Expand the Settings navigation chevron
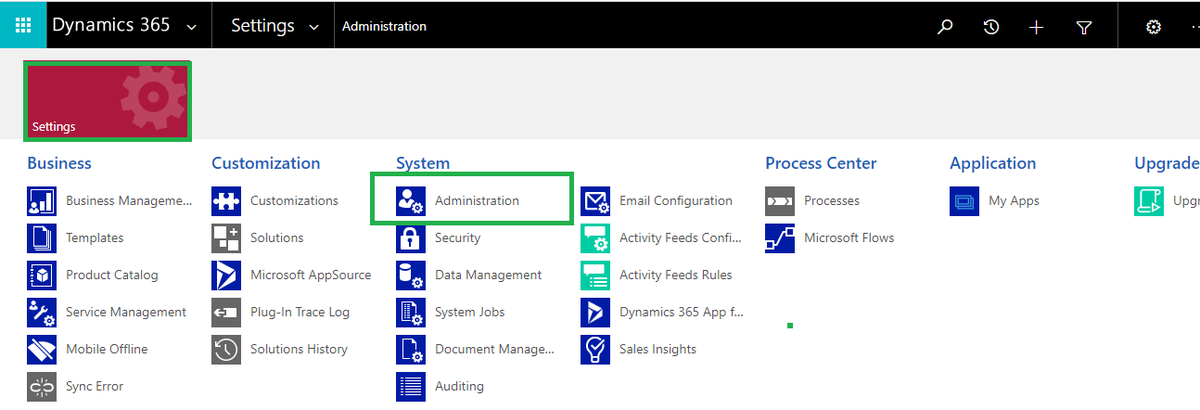This screenshot has height=410, width=1200. pos(314,27)
